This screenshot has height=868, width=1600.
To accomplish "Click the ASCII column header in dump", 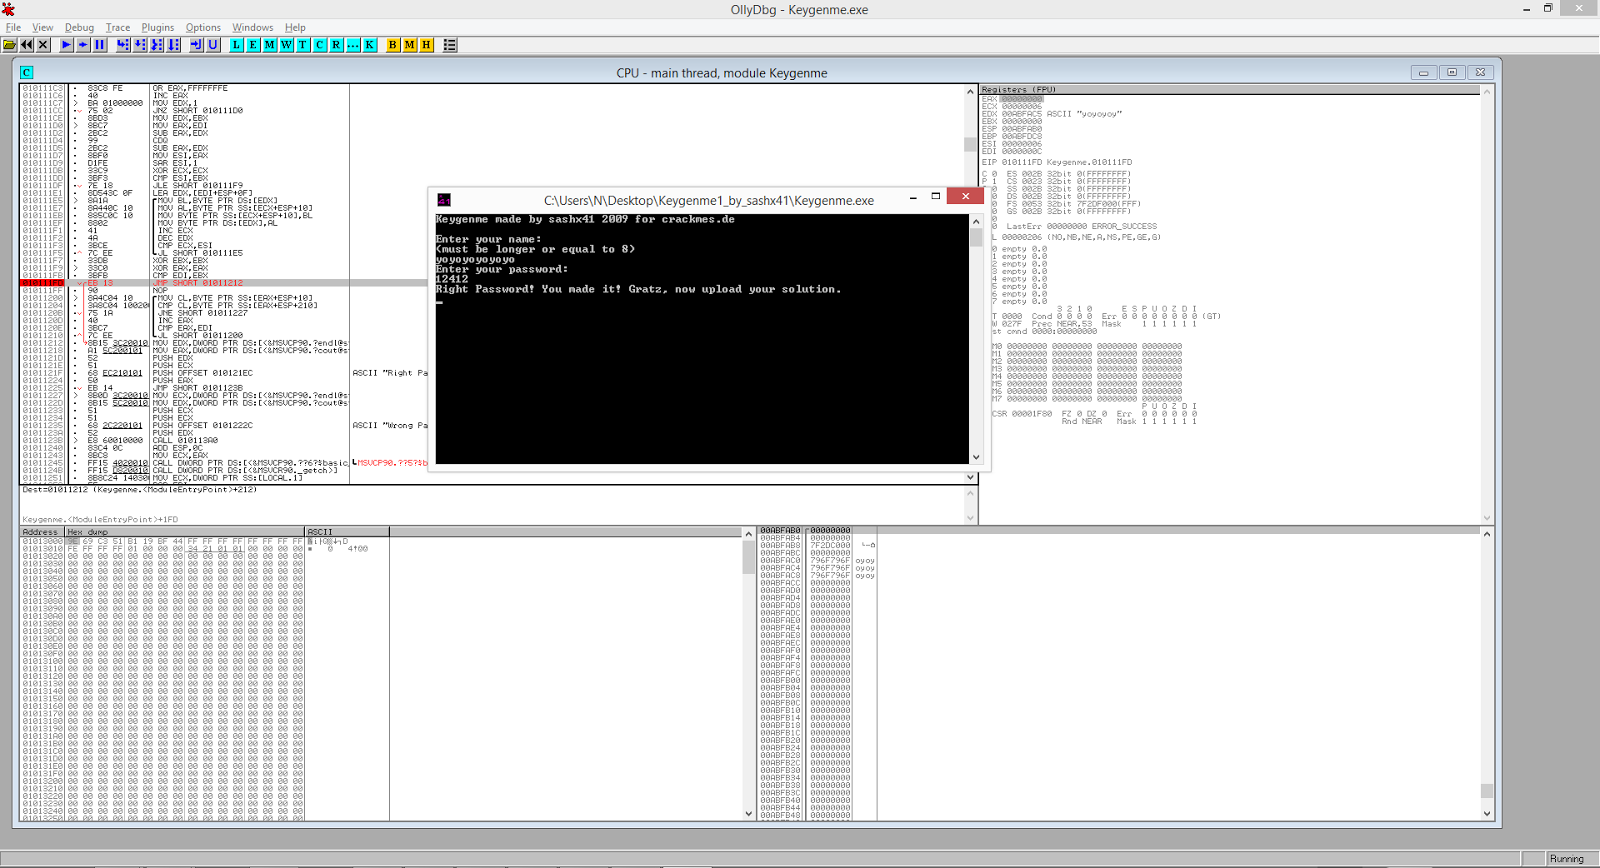I will (x=347, y=532).
